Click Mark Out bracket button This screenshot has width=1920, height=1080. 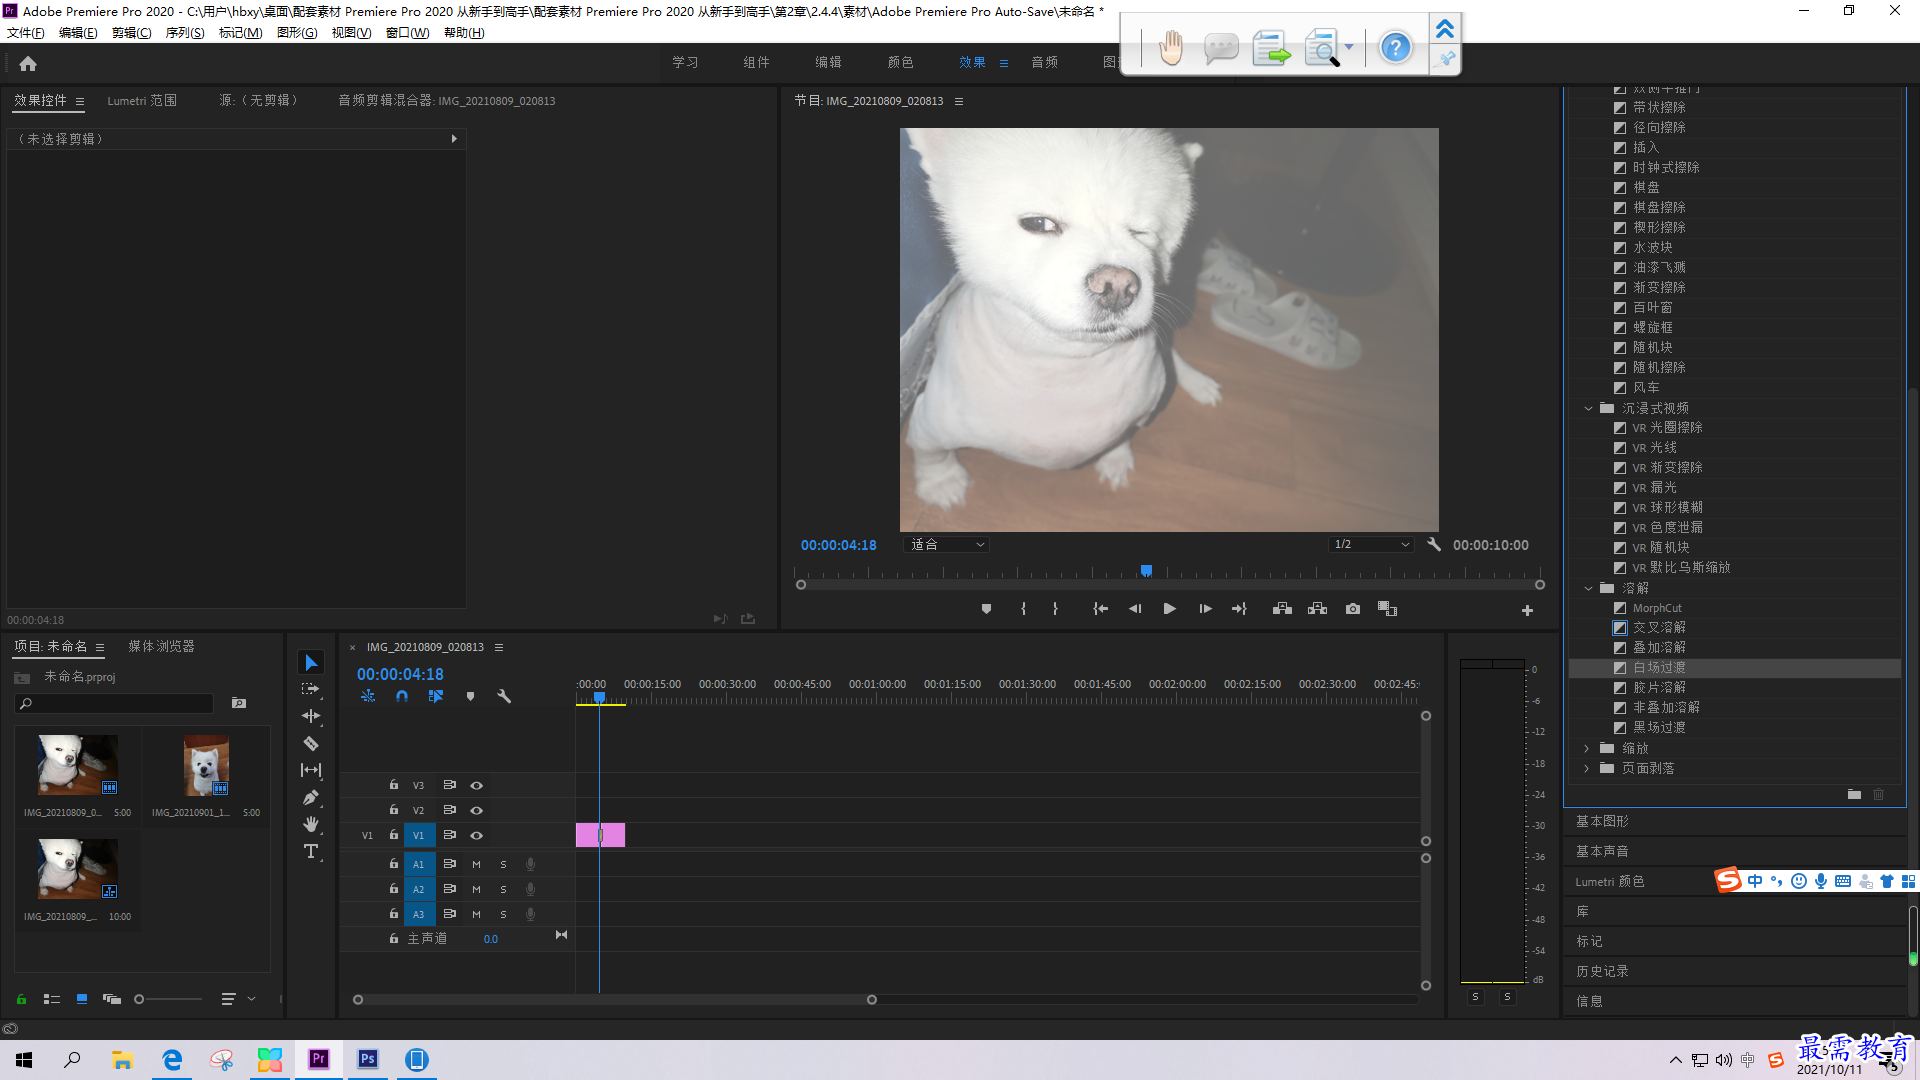(x=1055, y=609)
